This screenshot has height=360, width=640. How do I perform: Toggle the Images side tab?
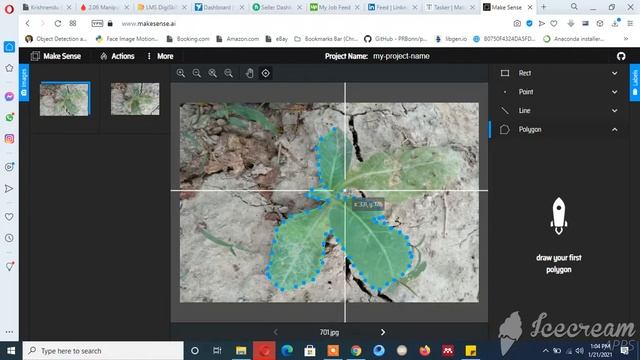[x=24, y=82]
